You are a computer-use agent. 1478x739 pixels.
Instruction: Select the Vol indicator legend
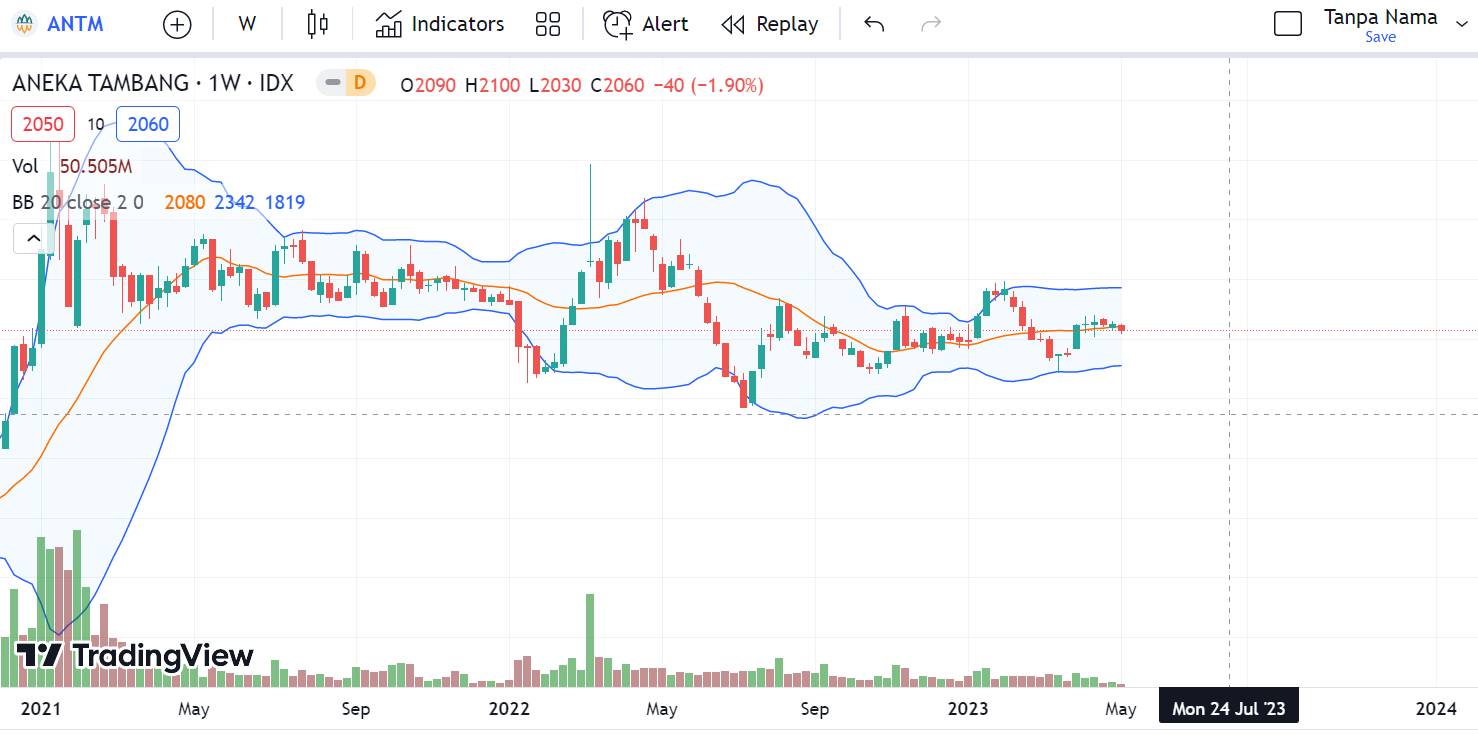(x=26, y=166)
